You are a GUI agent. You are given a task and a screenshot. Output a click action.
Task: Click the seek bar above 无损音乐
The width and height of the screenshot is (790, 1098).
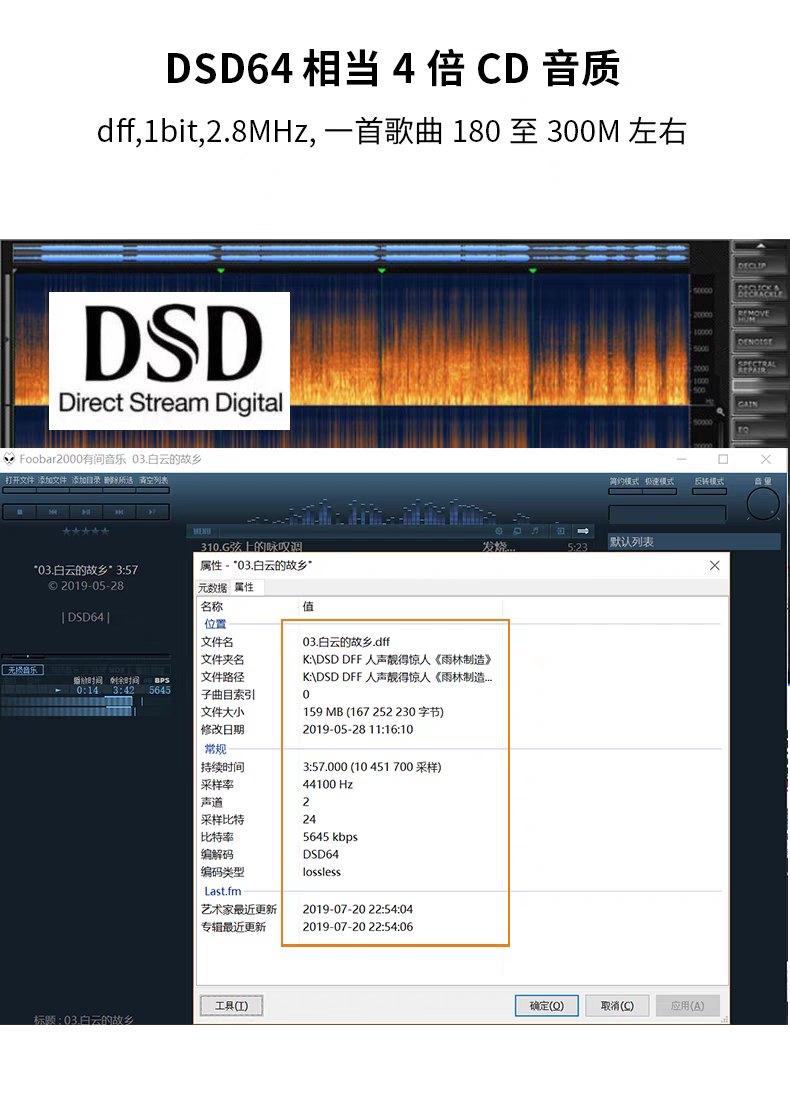(86, 656)
